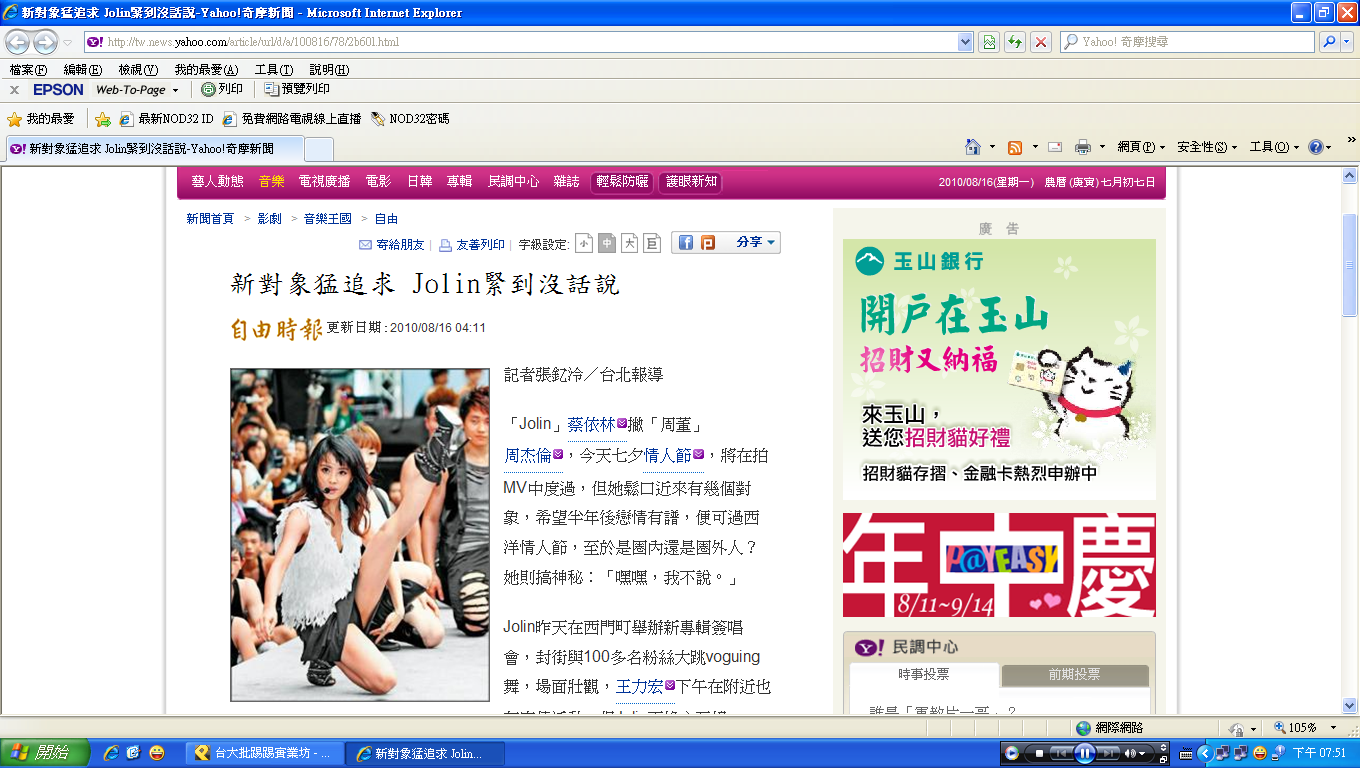1360x768 pixels.
Task: Click the address bar URL field
Action: (520, 42)
